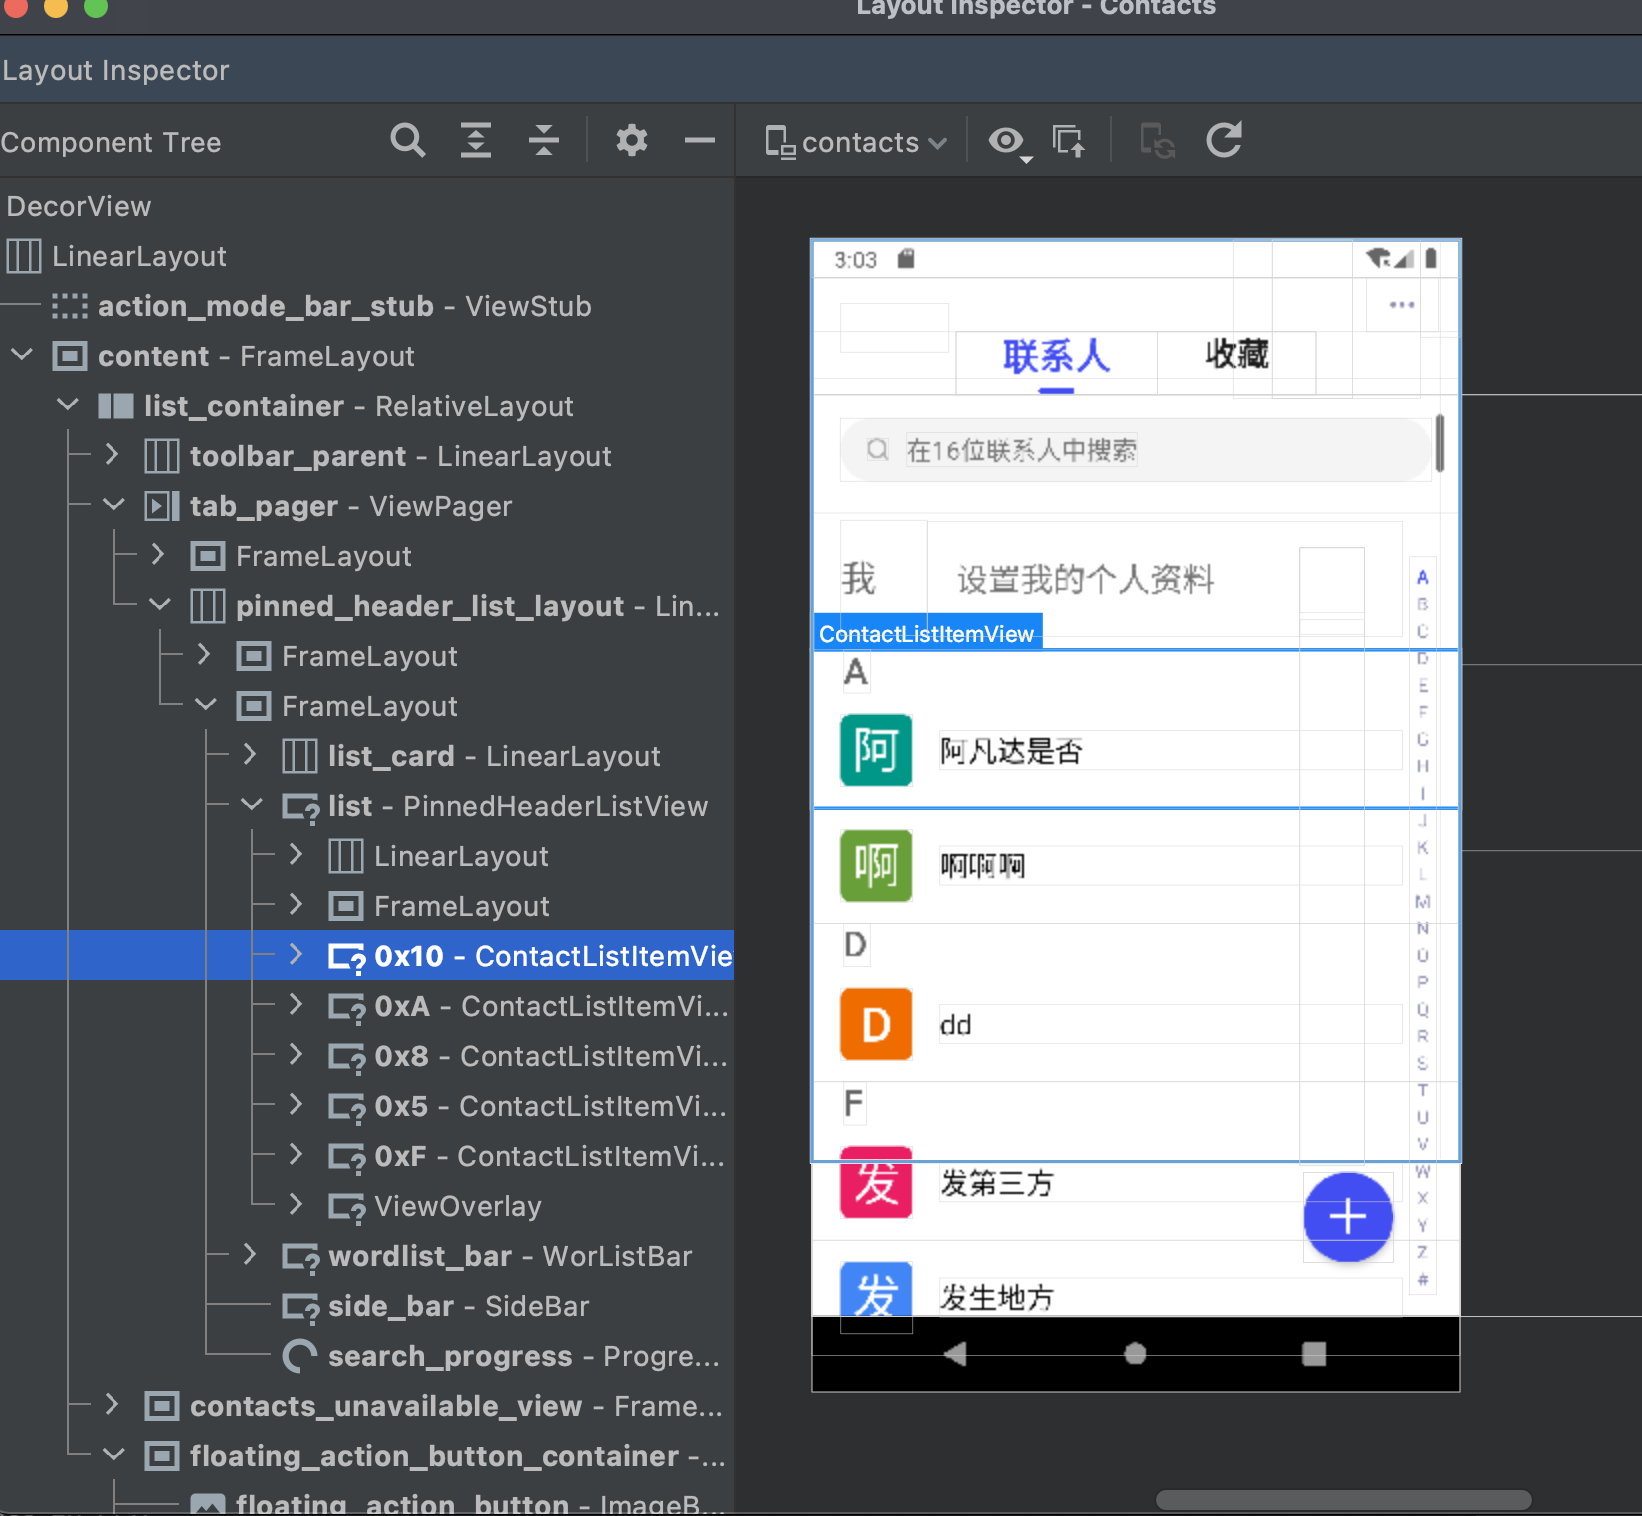
Task: Click the preview list scrollbar thumb
Action: 1439,443
